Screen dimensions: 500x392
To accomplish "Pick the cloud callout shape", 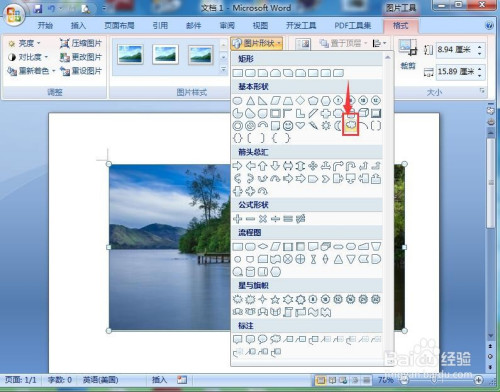I will (x=275, y=339).
